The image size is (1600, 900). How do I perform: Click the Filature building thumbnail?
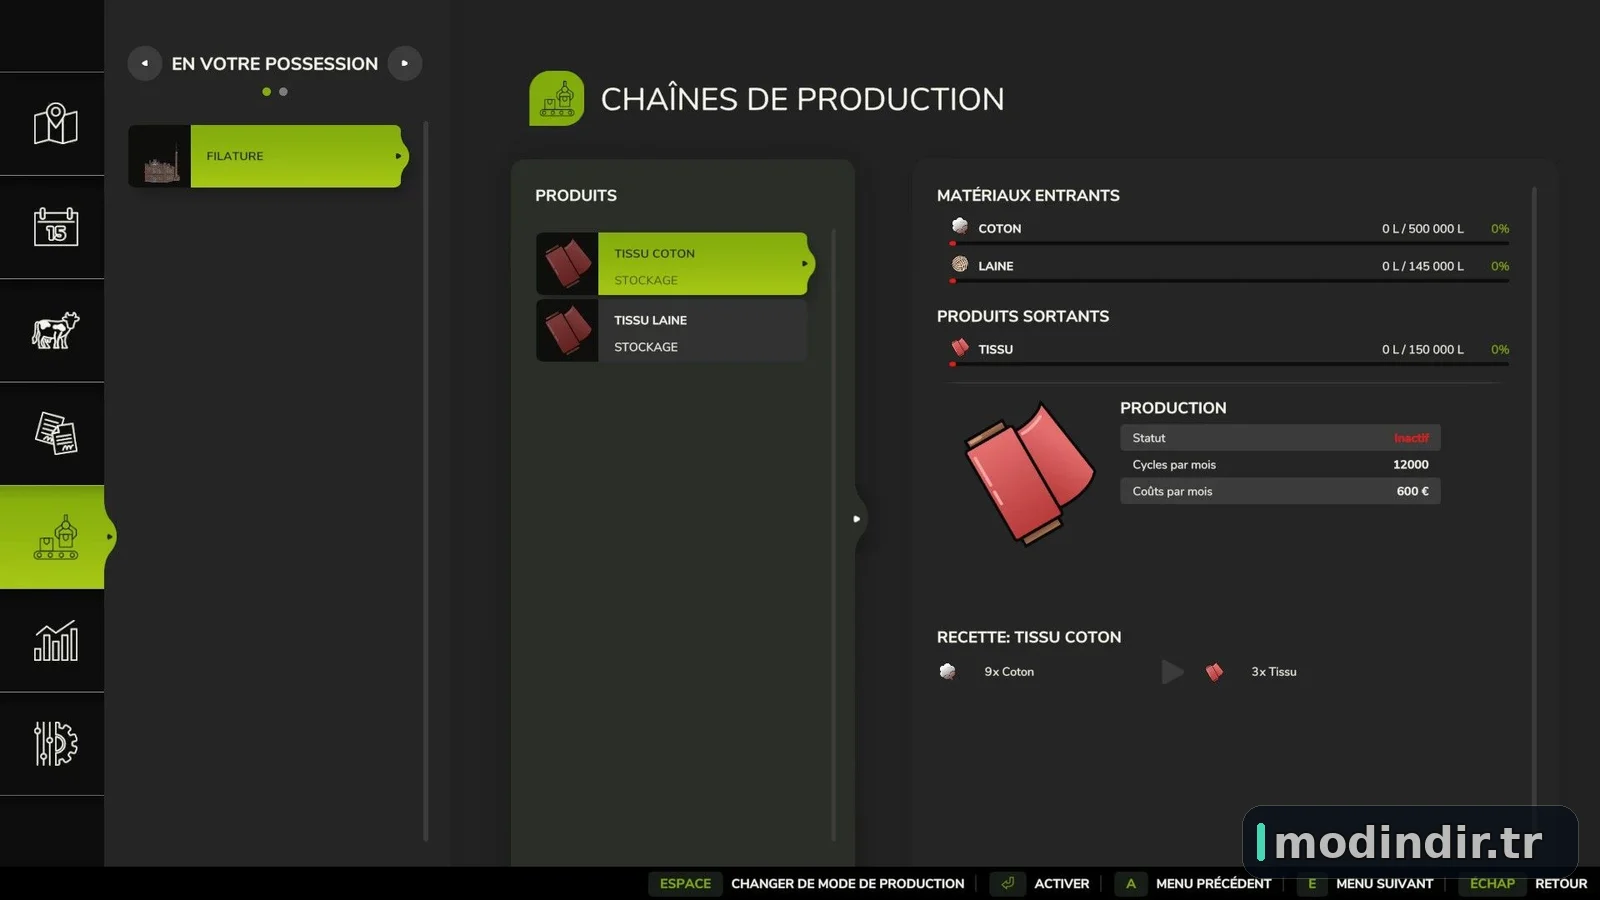pyautogui.click(x=160, y=156)
